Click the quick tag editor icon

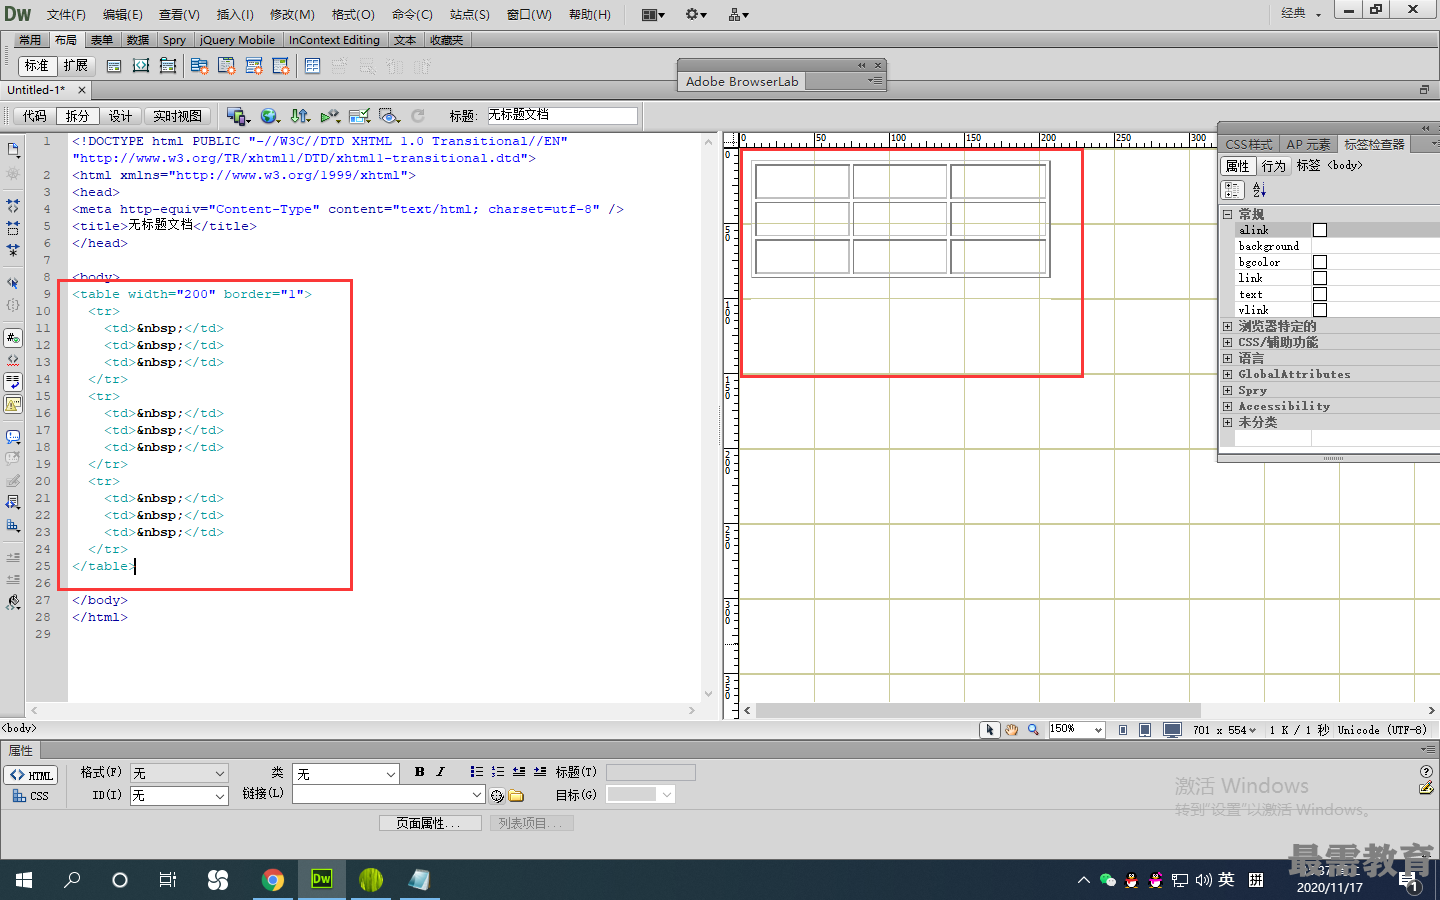(x=1426, y=788)
